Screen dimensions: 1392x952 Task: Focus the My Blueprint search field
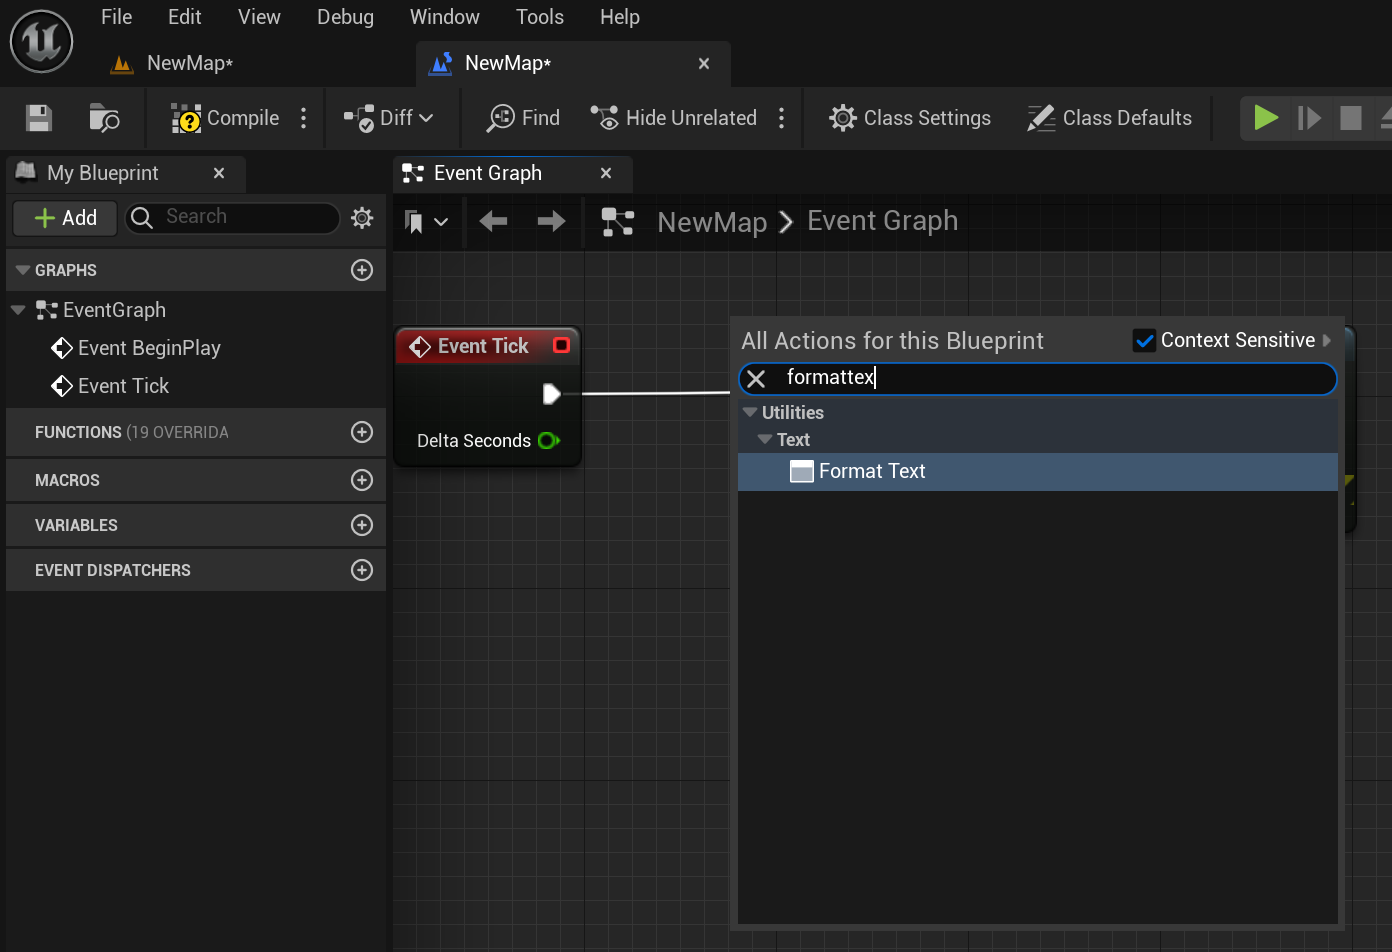pos(233,217)
